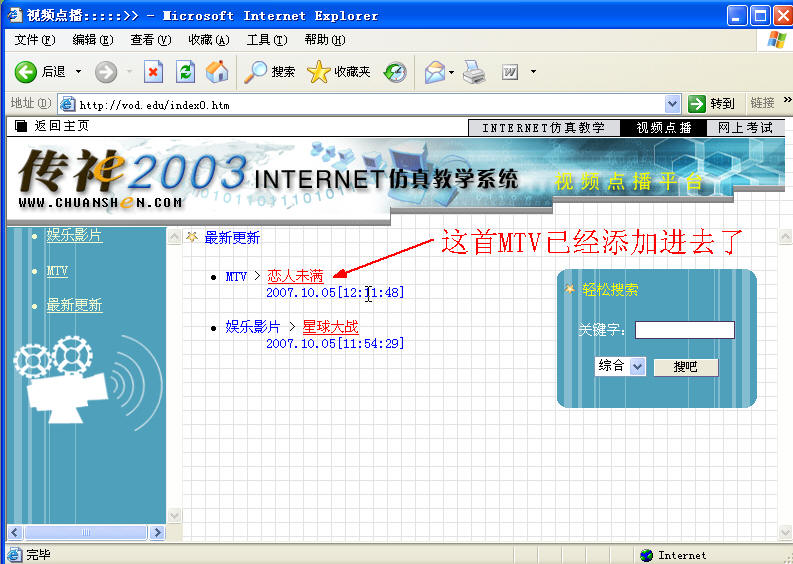Open the 文件 menu

(x=35, y=40)
